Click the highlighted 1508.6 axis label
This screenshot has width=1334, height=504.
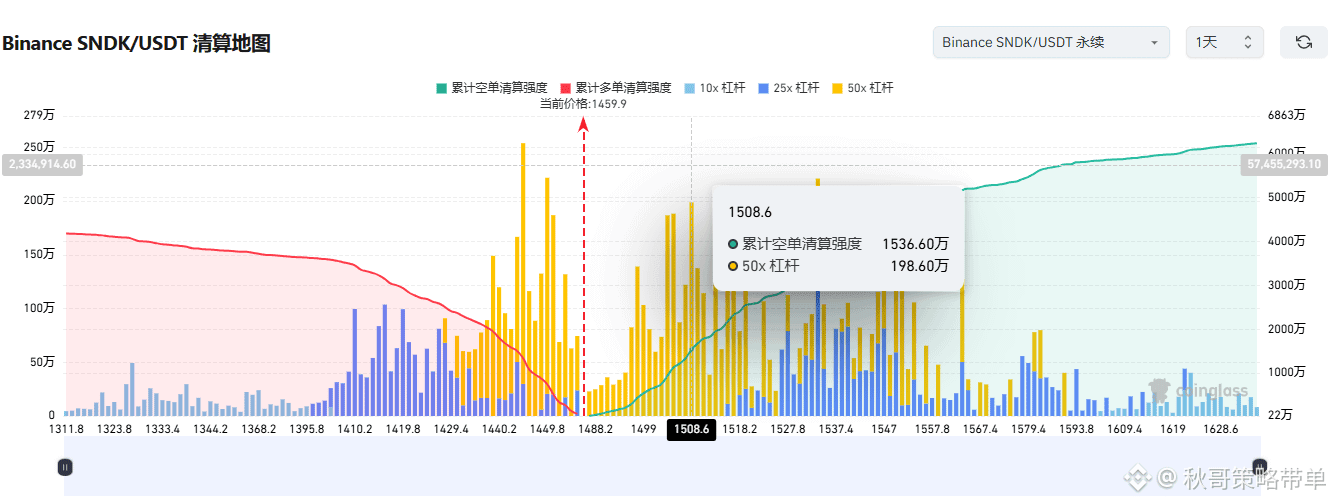[692, 429]
